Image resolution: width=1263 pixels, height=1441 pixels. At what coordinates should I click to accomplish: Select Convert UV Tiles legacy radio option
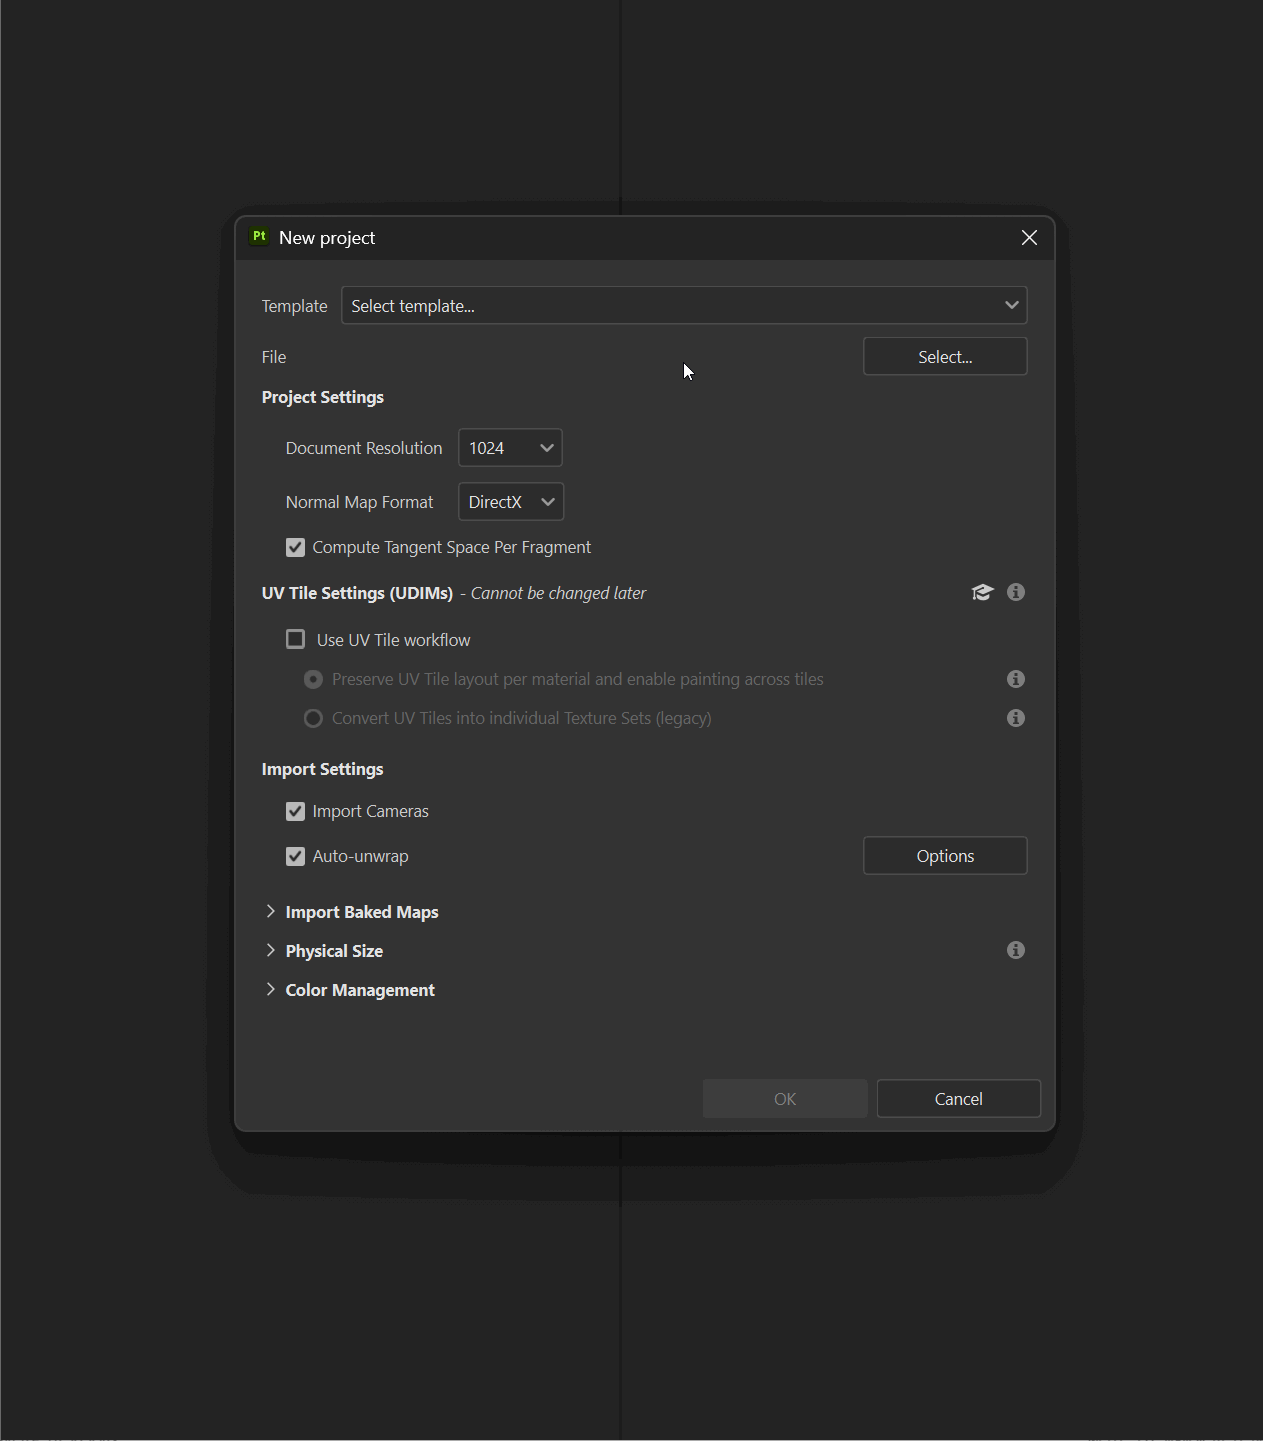click(313, 718)
